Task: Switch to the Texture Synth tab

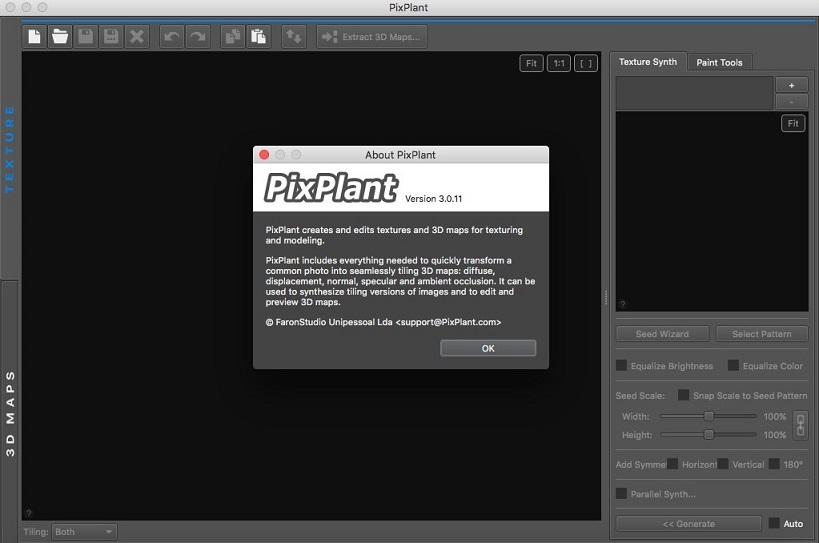Action: click(x=648, y=62)
